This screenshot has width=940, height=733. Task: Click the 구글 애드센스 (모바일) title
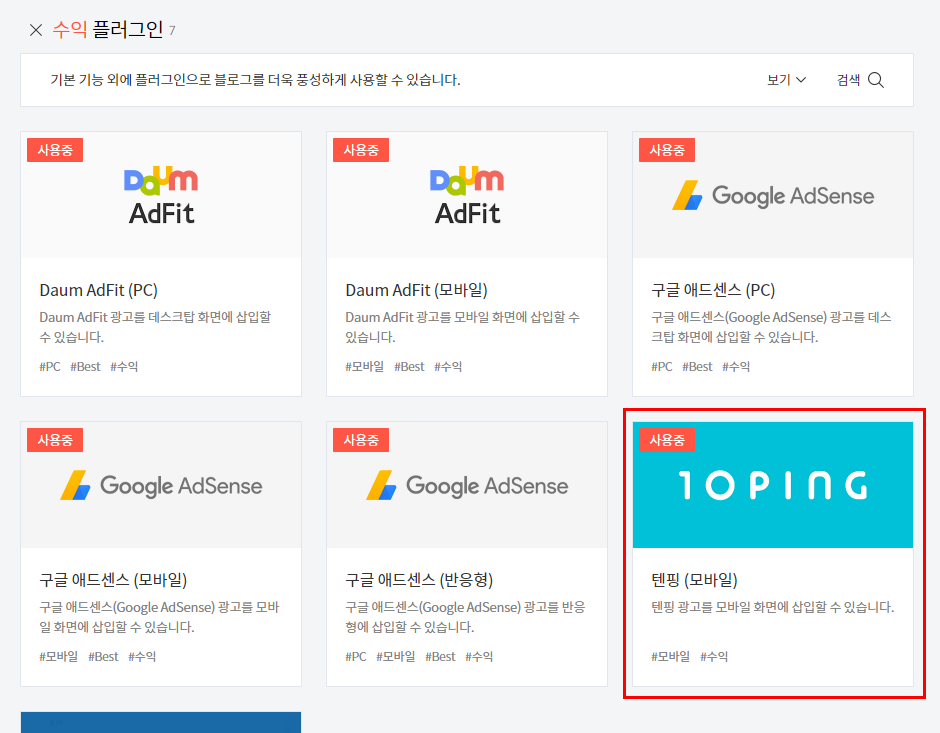pyautogui.click(x=113, y=580)
